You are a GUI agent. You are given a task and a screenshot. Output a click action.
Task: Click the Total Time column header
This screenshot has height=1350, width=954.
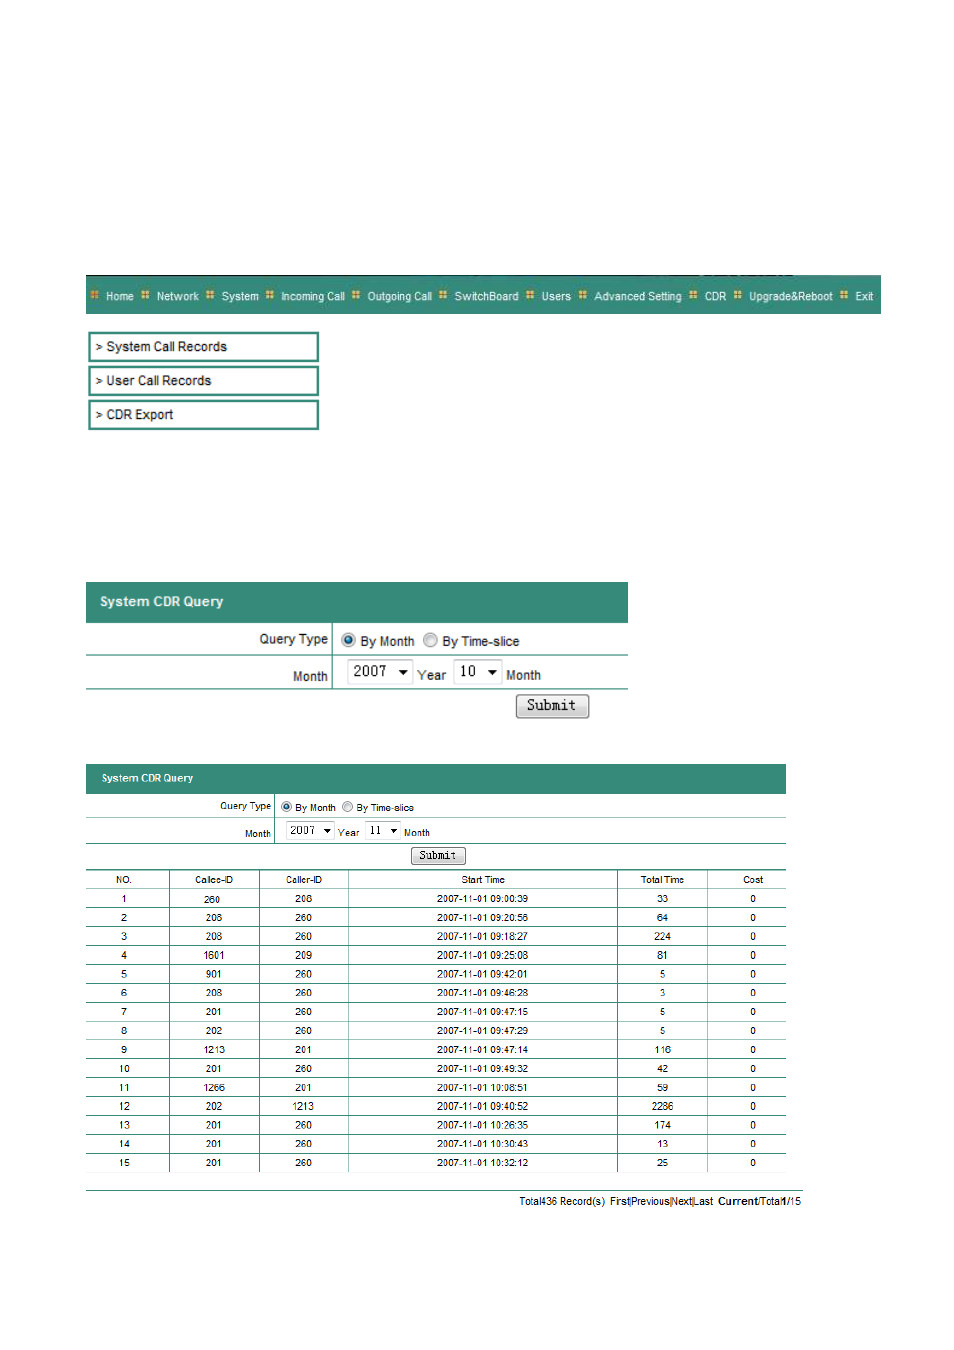[662, 880]
